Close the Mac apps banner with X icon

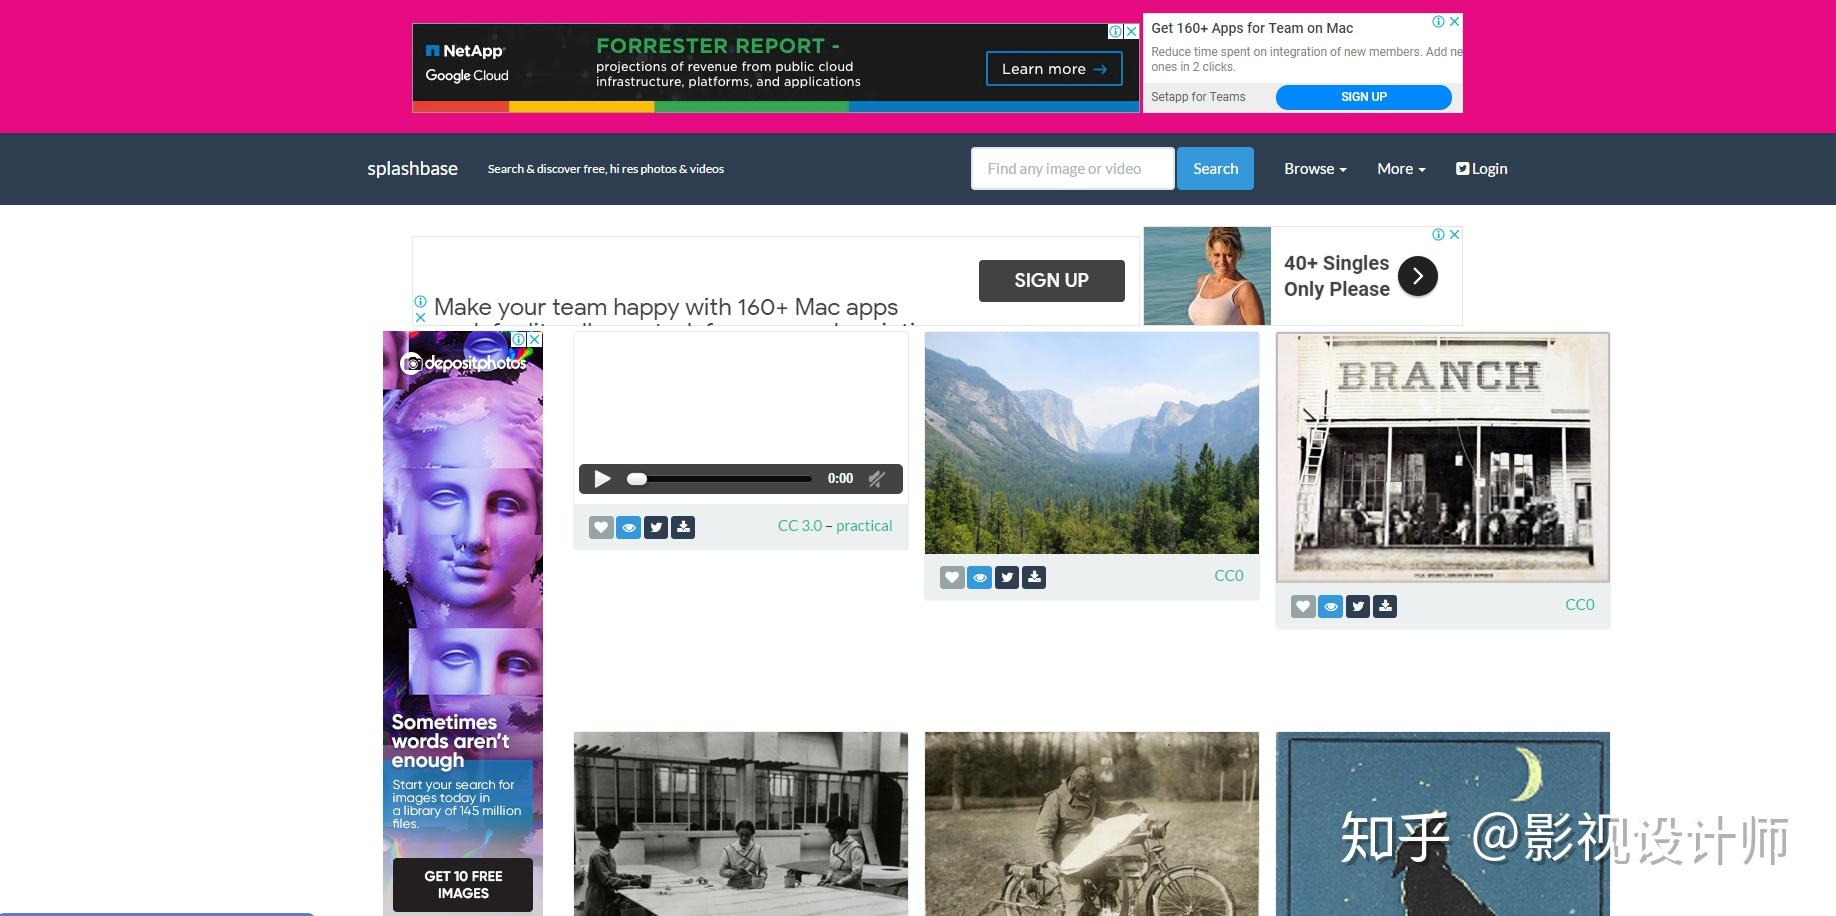(x=420, y=317)
